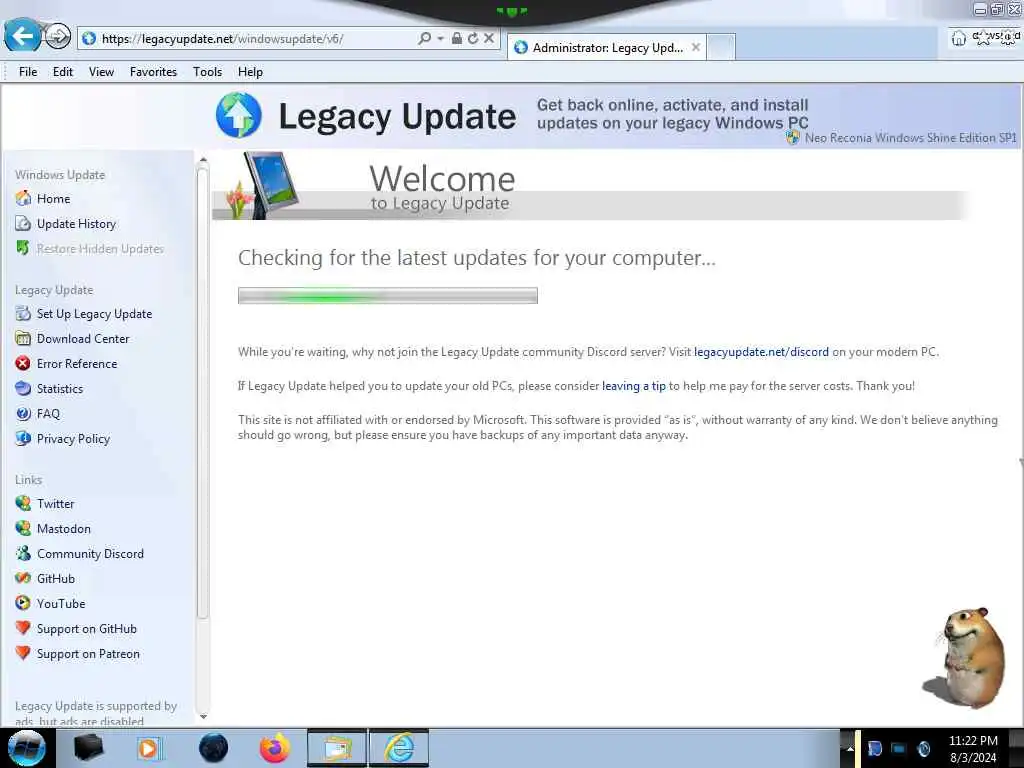Click the Home sidebar icon
Viewport: 1024px width, 768px height.
[x=23, y=198]
